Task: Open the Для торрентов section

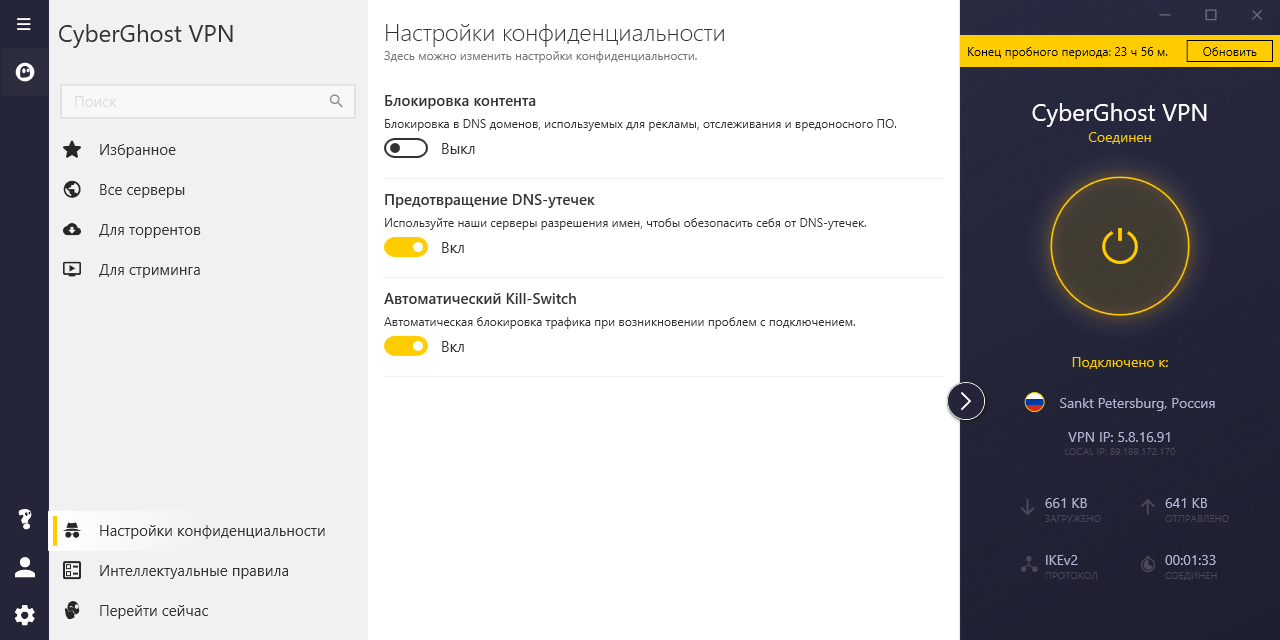Action: pos(150,230)
